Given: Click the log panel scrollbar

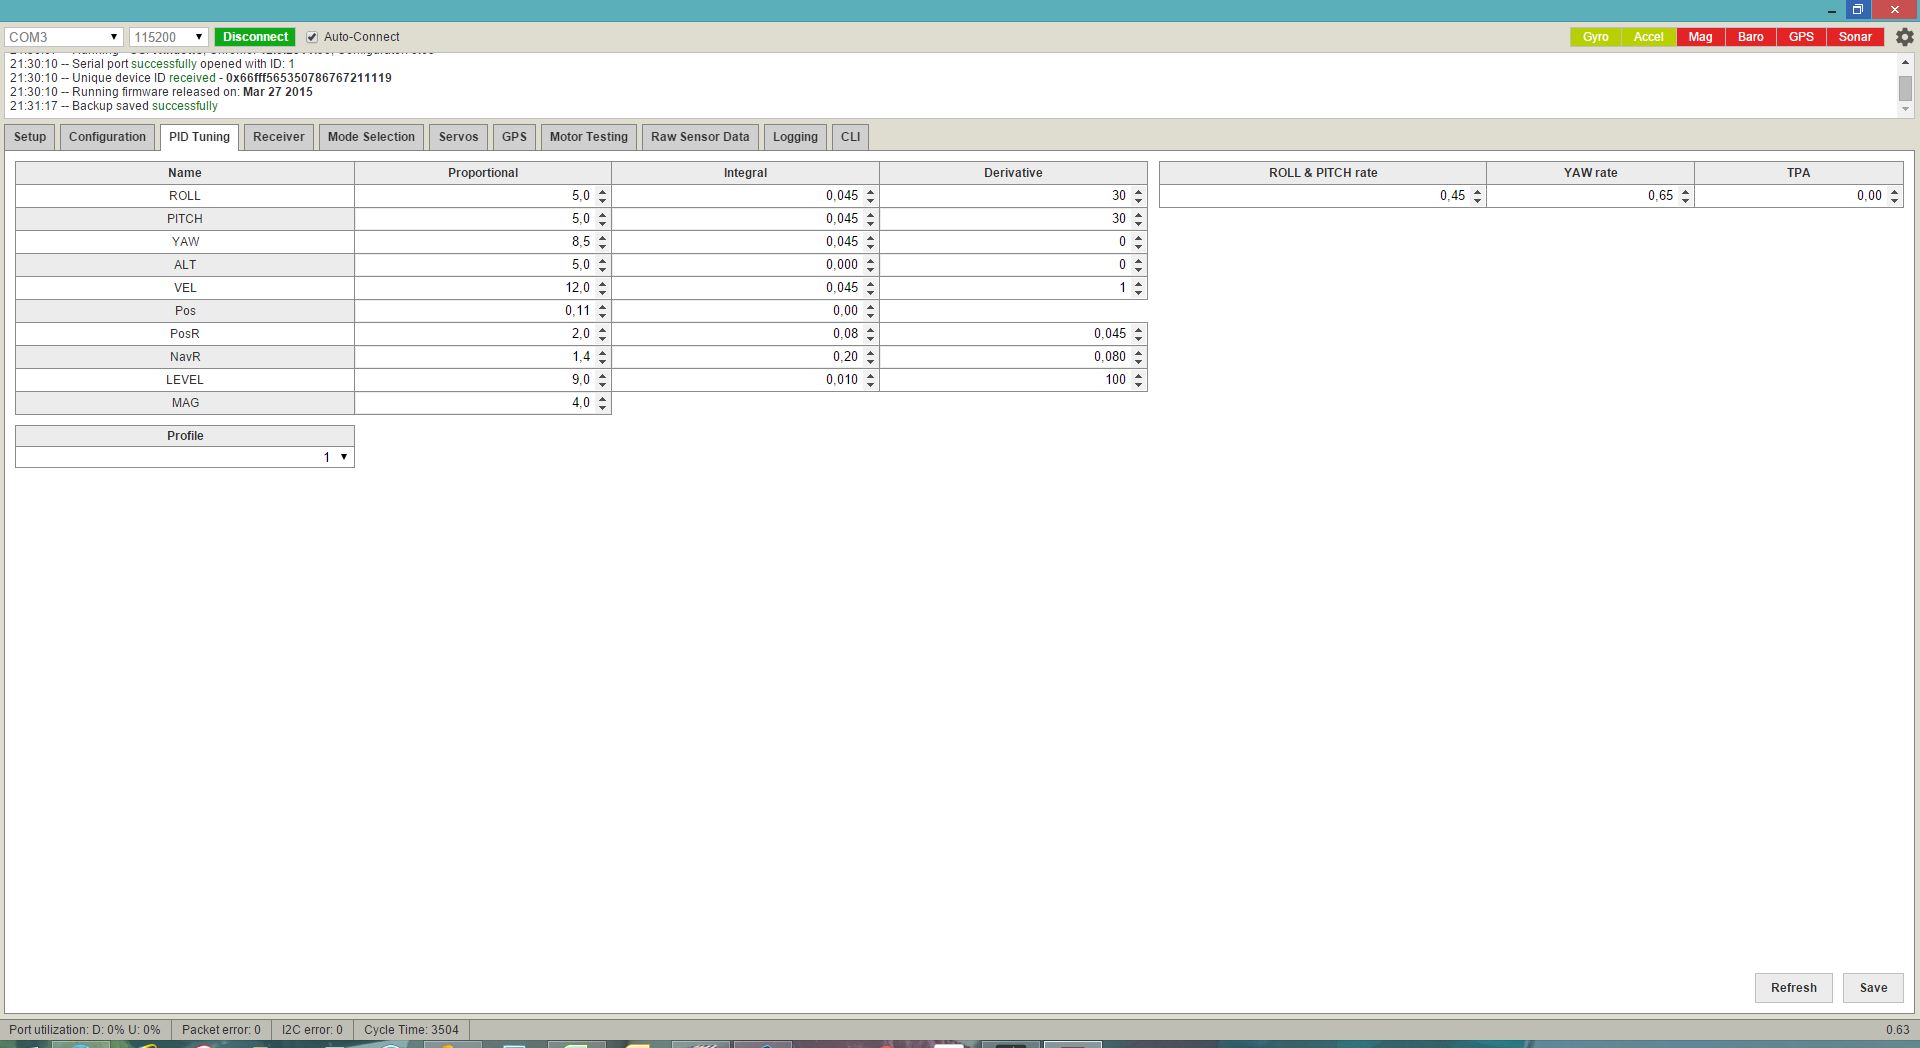Looking at the screenshot, I should coord(1905,87).
